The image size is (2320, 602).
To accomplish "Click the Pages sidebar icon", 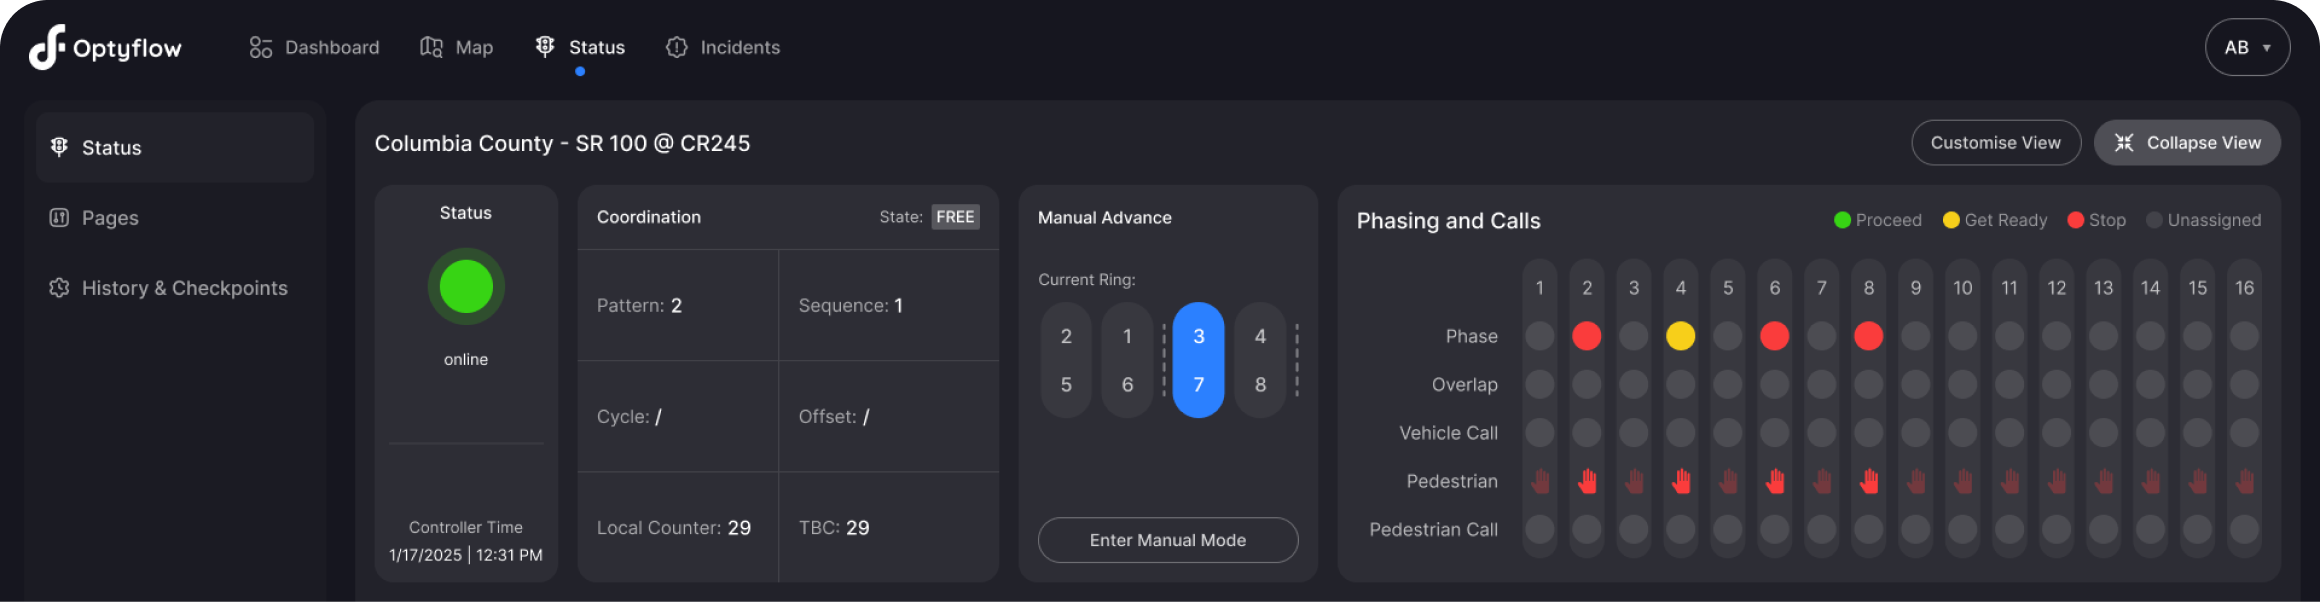I will (59, 218).
